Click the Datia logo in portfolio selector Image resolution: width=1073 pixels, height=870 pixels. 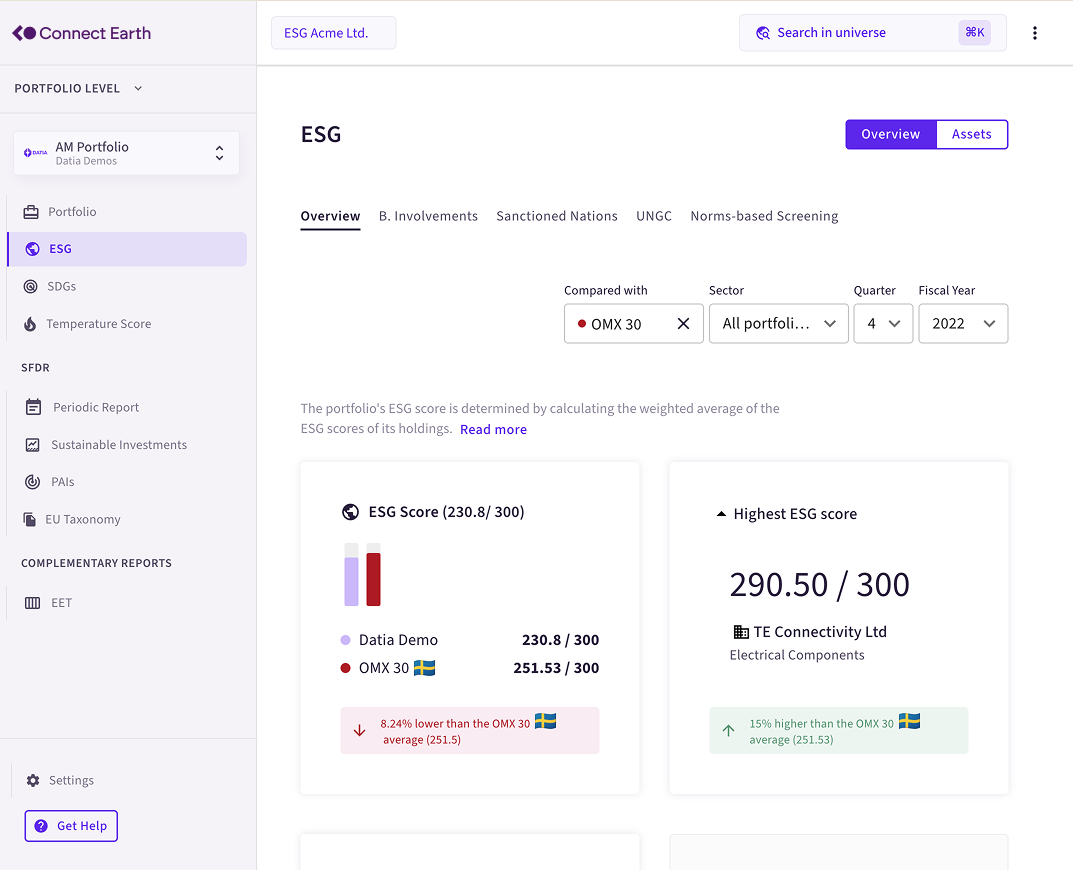click(x=36, y=153)
